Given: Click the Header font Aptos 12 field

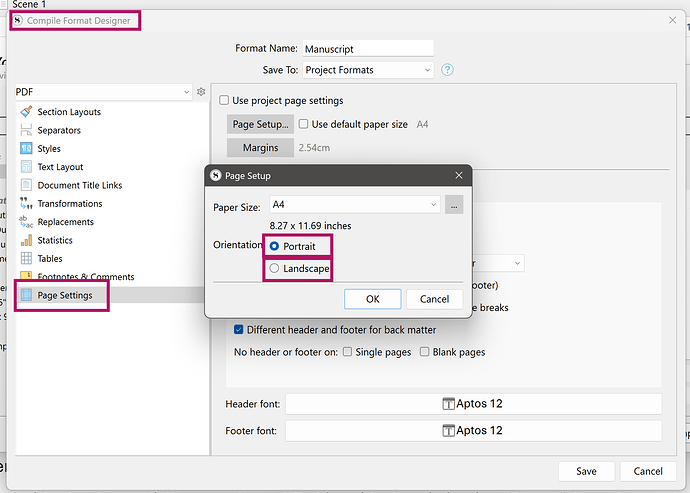Looking at the screenshot, I should pyautogui.click(x=473, y=404).
